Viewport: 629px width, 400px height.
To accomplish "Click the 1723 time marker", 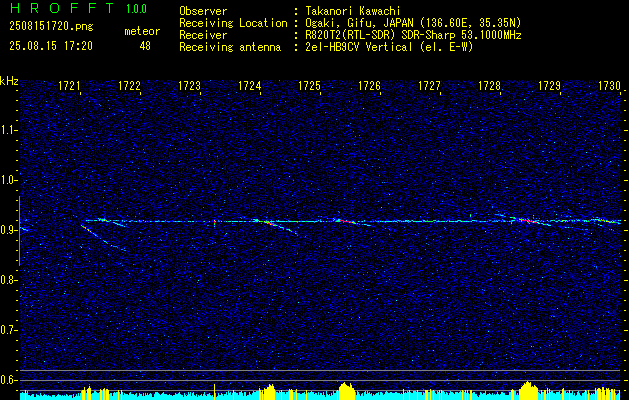I will tap(189, 86).
